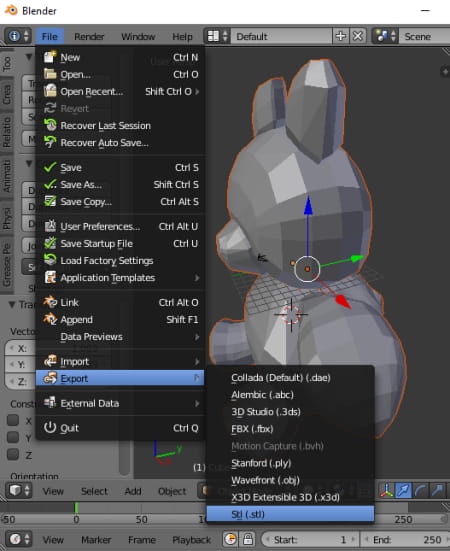This screenshot has height=551, width=450.
Task: Collapse the Translate operator panel
Action: point(12,304)
